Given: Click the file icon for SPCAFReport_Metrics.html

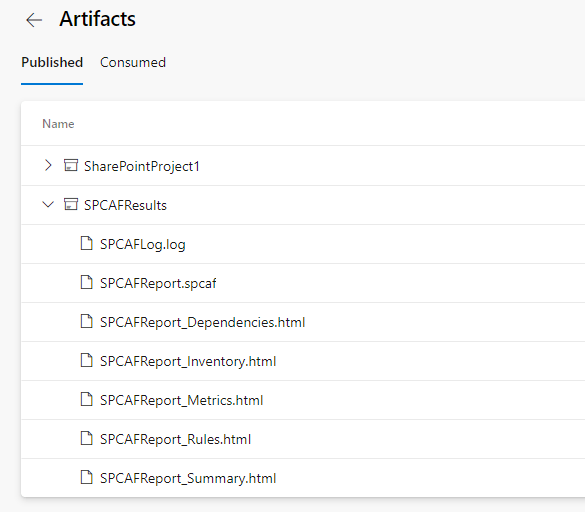Looking at the screenshot, I should [87, 399].
